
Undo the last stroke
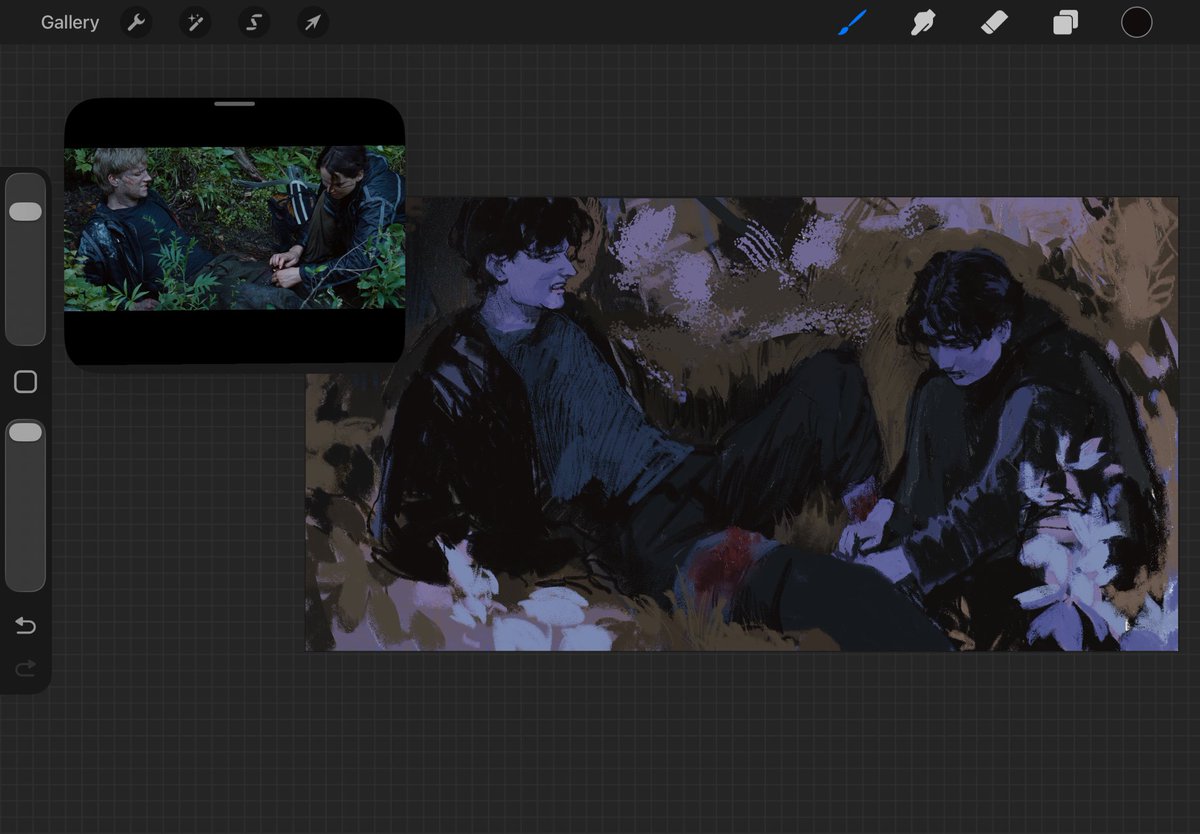point(25,626)
